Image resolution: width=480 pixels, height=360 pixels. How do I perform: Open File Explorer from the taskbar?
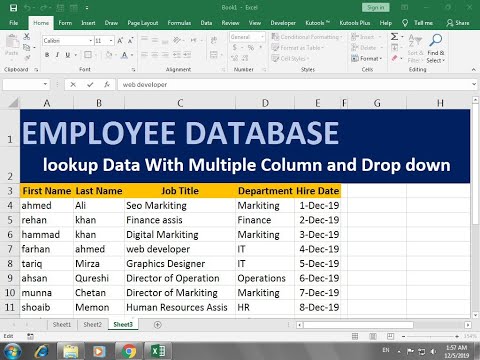point(71,351)
